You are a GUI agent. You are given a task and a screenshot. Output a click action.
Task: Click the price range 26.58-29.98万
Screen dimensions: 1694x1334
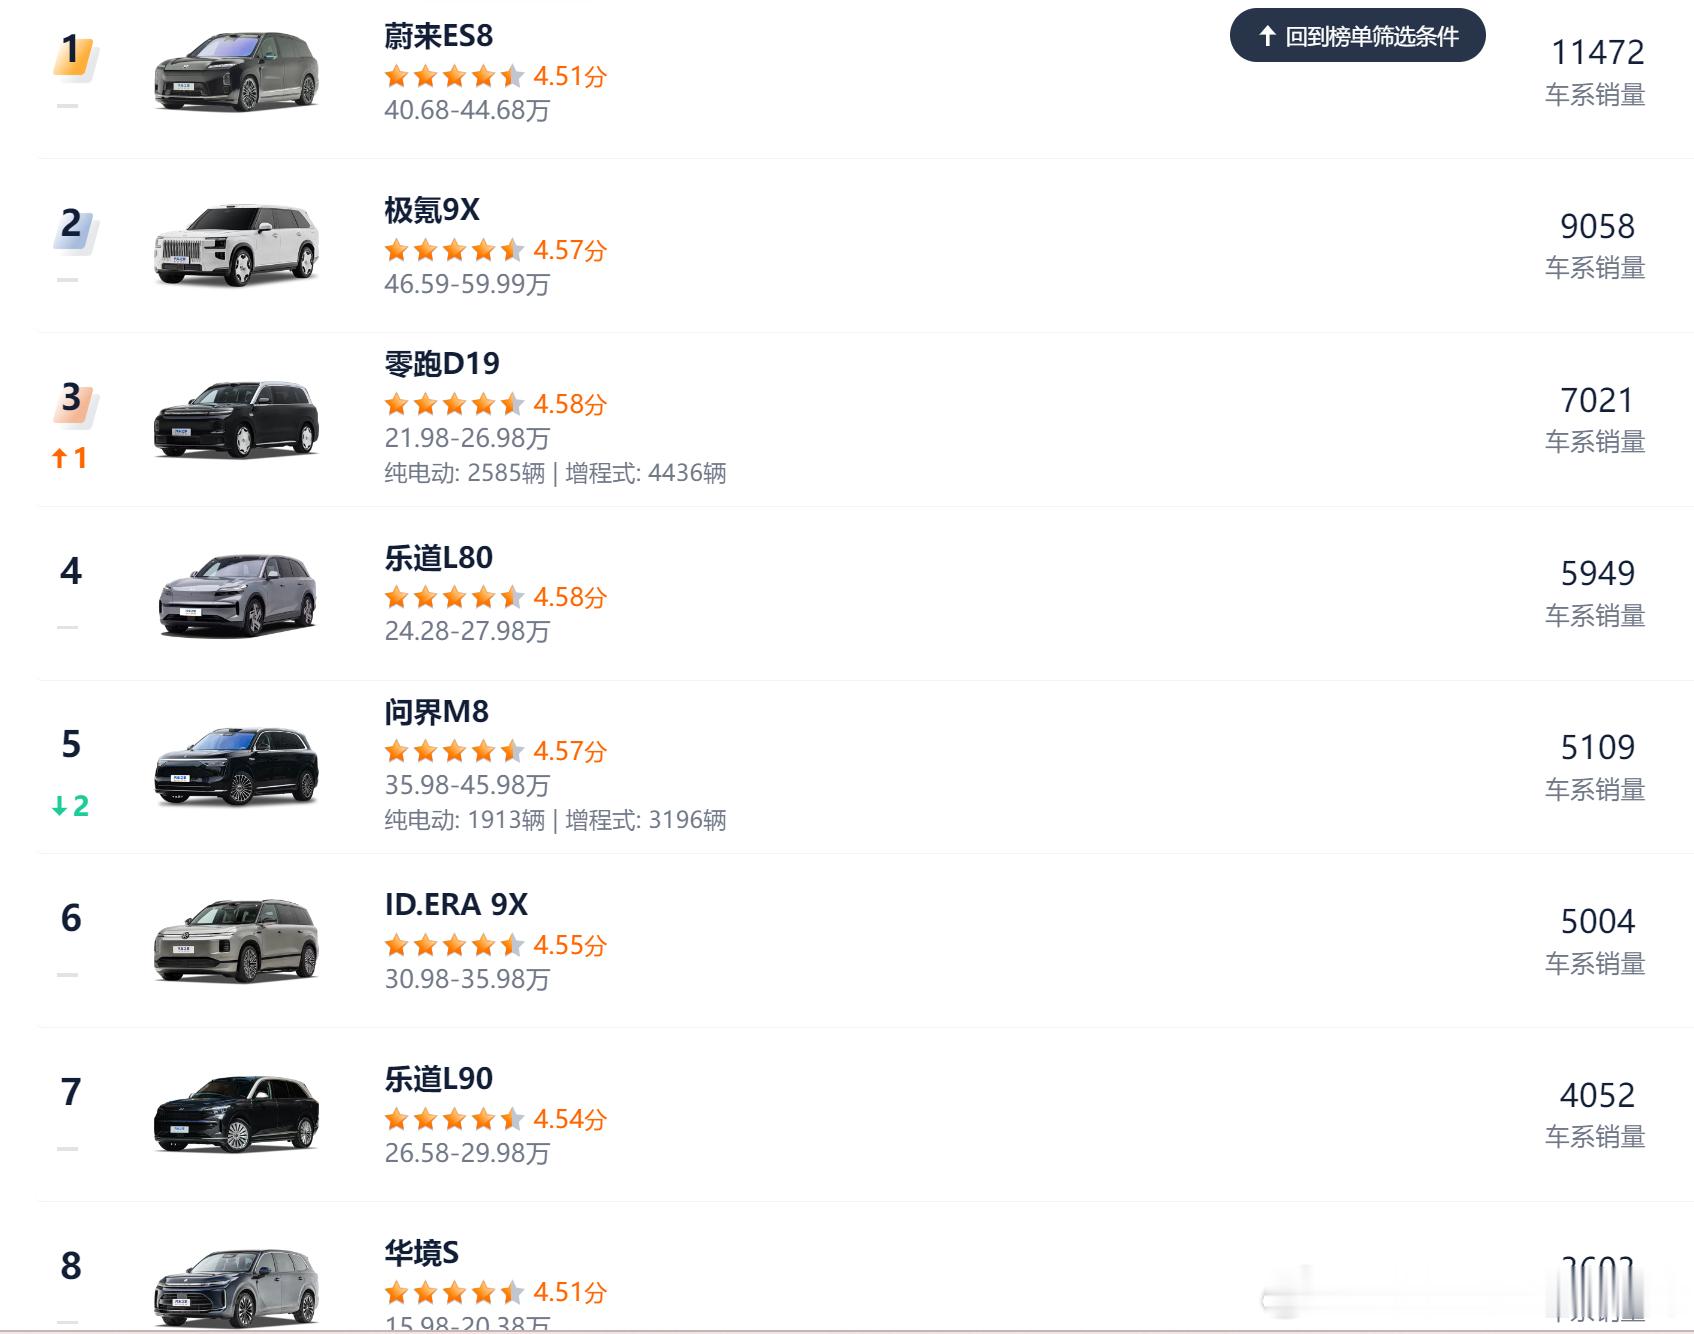(x=467, y=1153)
